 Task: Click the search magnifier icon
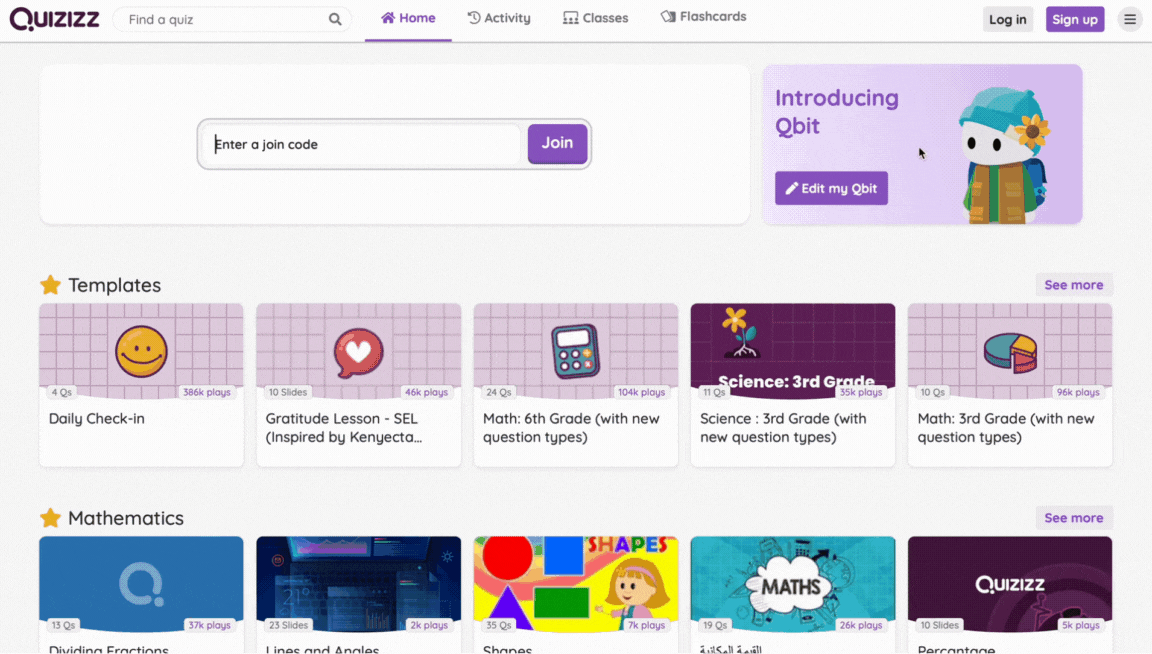(x=335, y=19)
